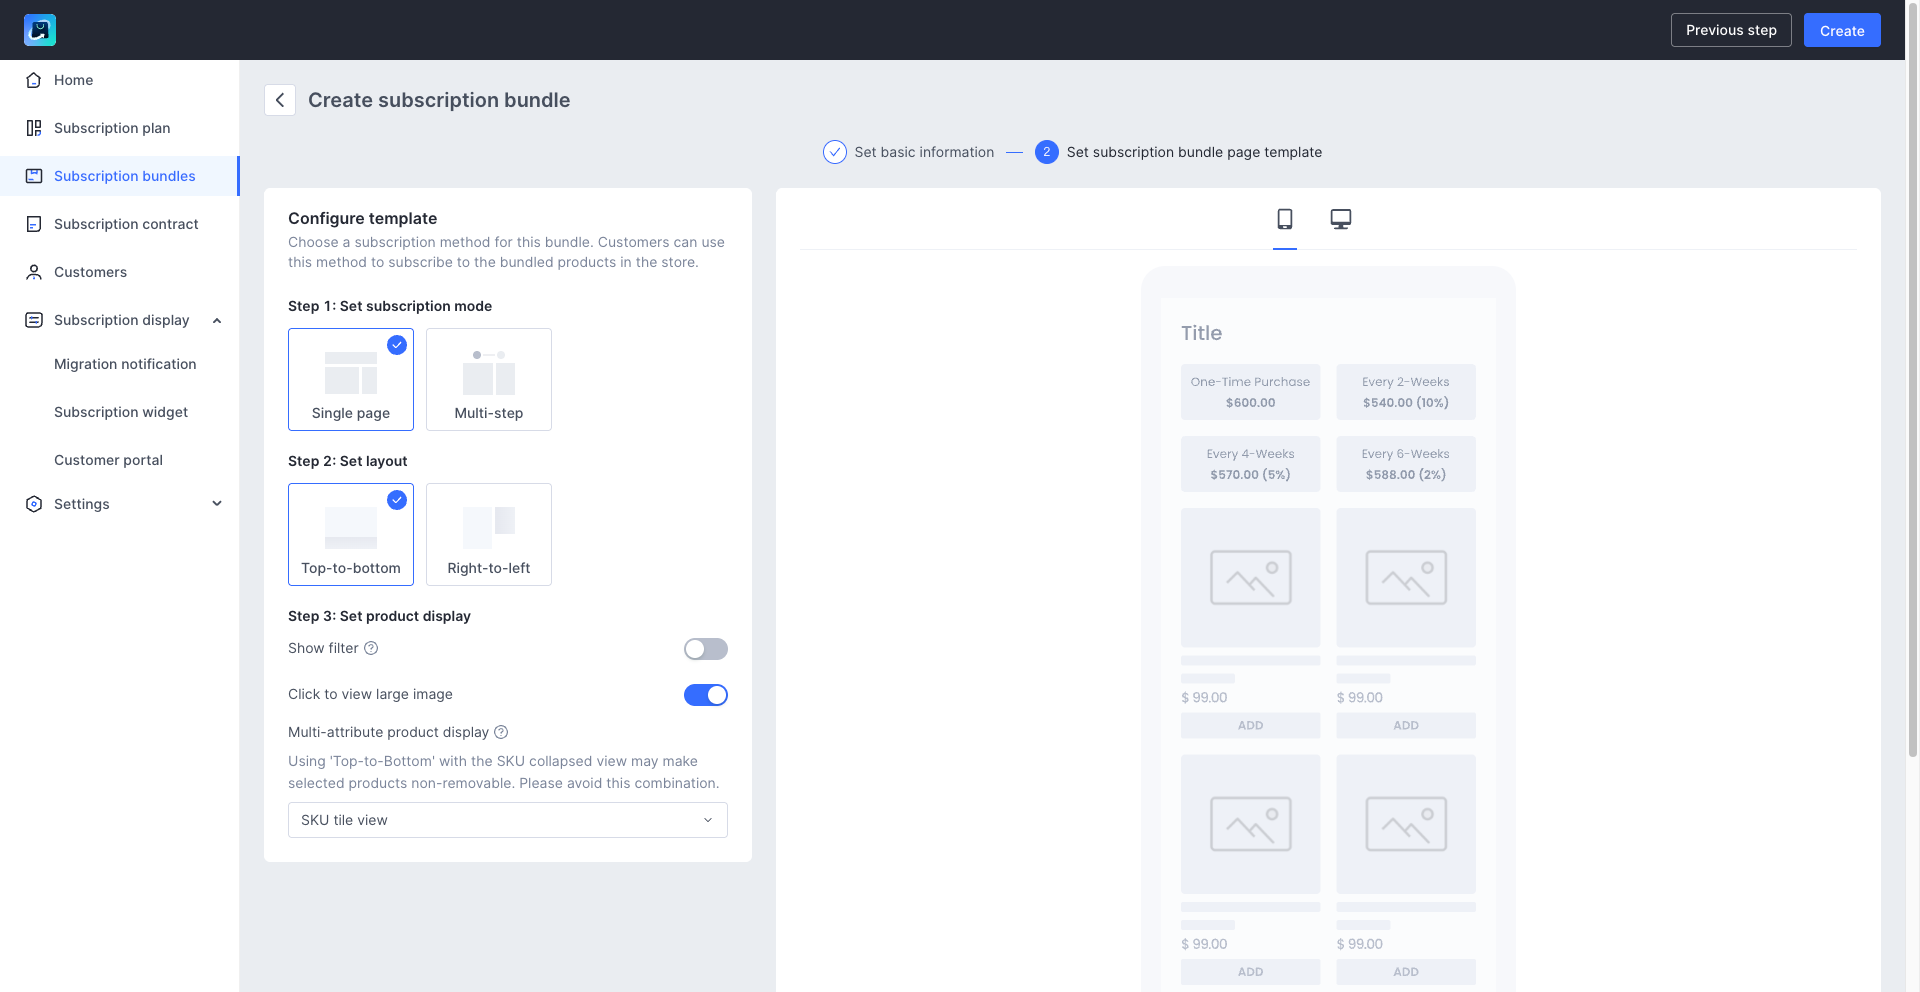Image resolution: width=1920 pixels, height=992 pixels.
Task: Click the Customers person icon
Action: (x=34, y=272)
